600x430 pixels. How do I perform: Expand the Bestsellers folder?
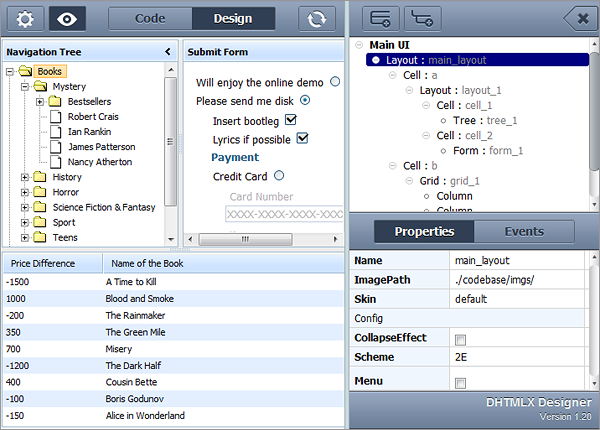click(x=40, y=101)
